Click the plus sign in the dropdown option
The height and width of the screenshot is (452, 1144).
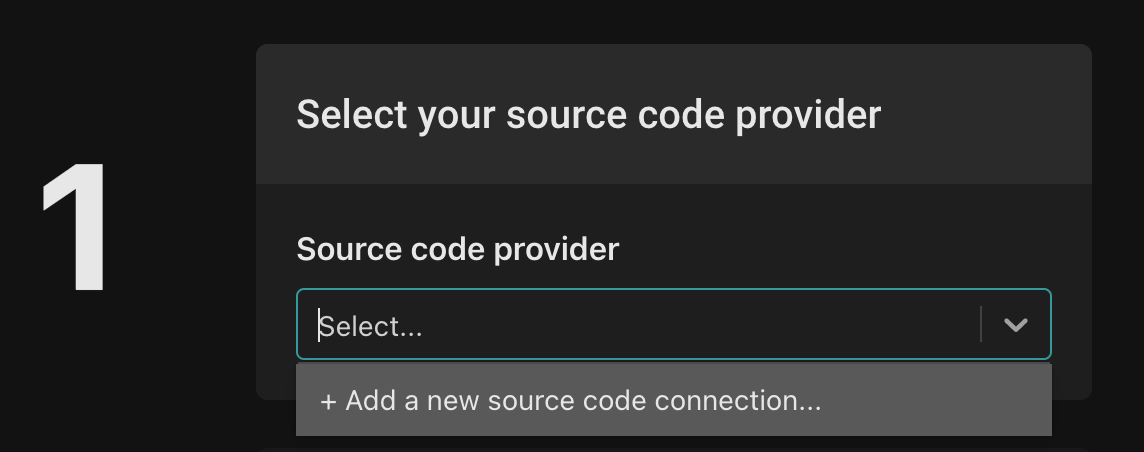click(x=328, y=401)
